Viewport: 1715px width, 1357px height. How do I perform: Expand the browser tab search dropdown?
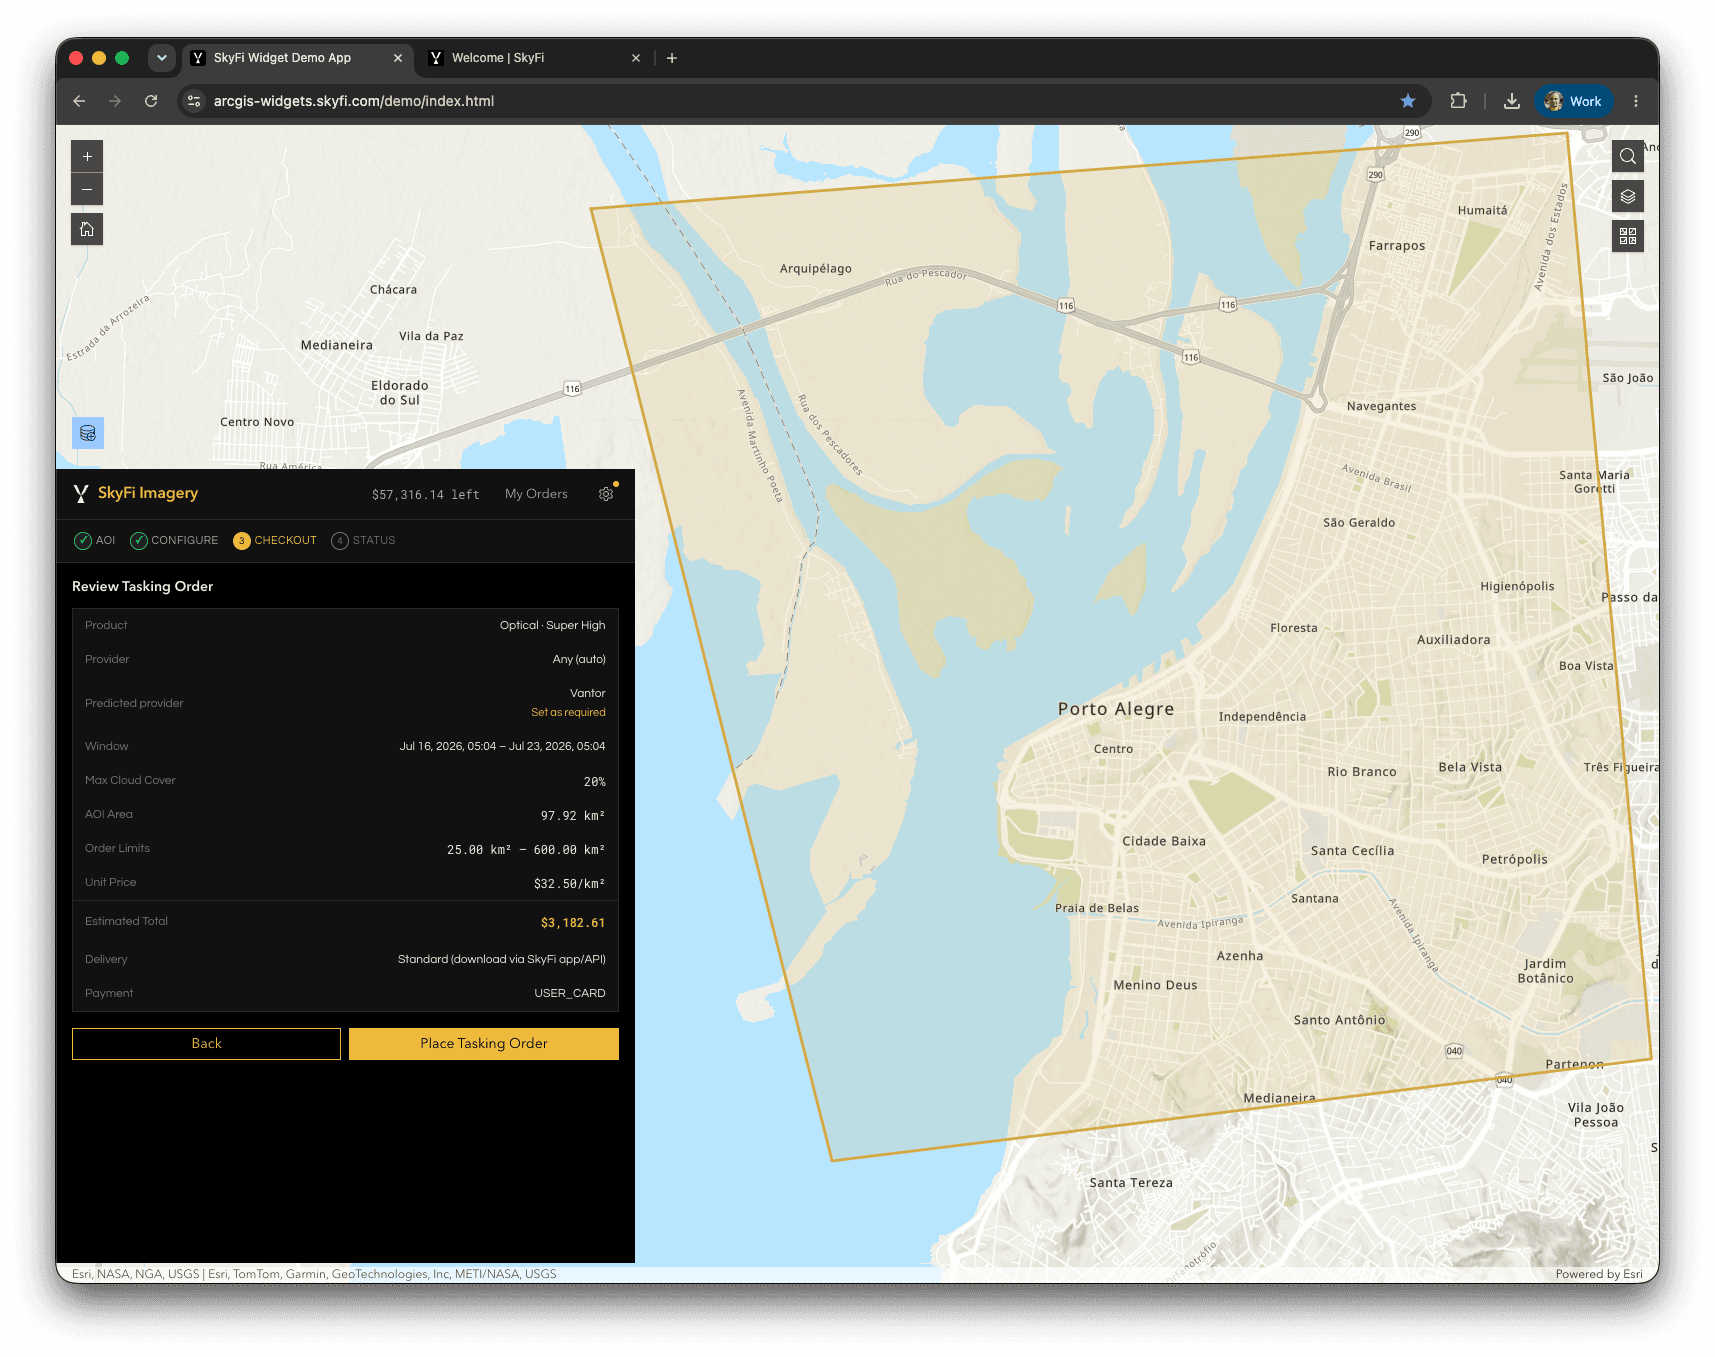[162, 58]
